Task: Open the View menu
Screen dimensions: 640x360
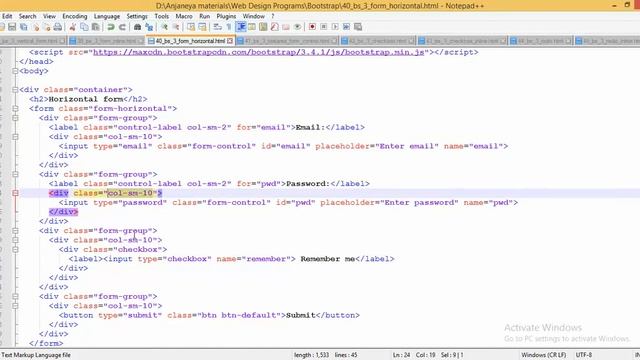Action: point(49,16)
